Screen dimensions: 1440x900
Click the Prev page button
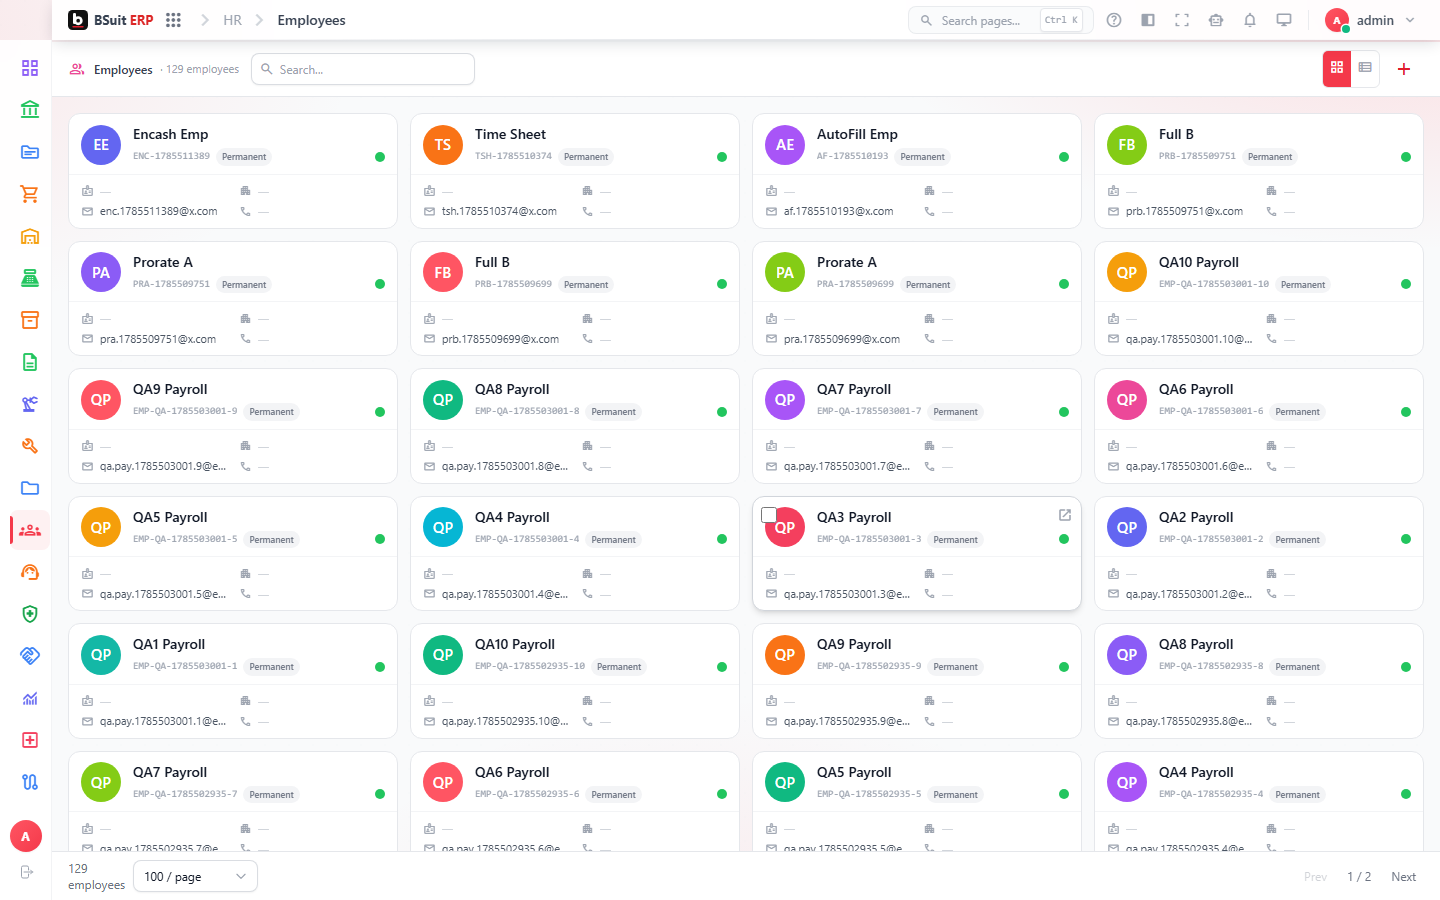click(1315, 877)
